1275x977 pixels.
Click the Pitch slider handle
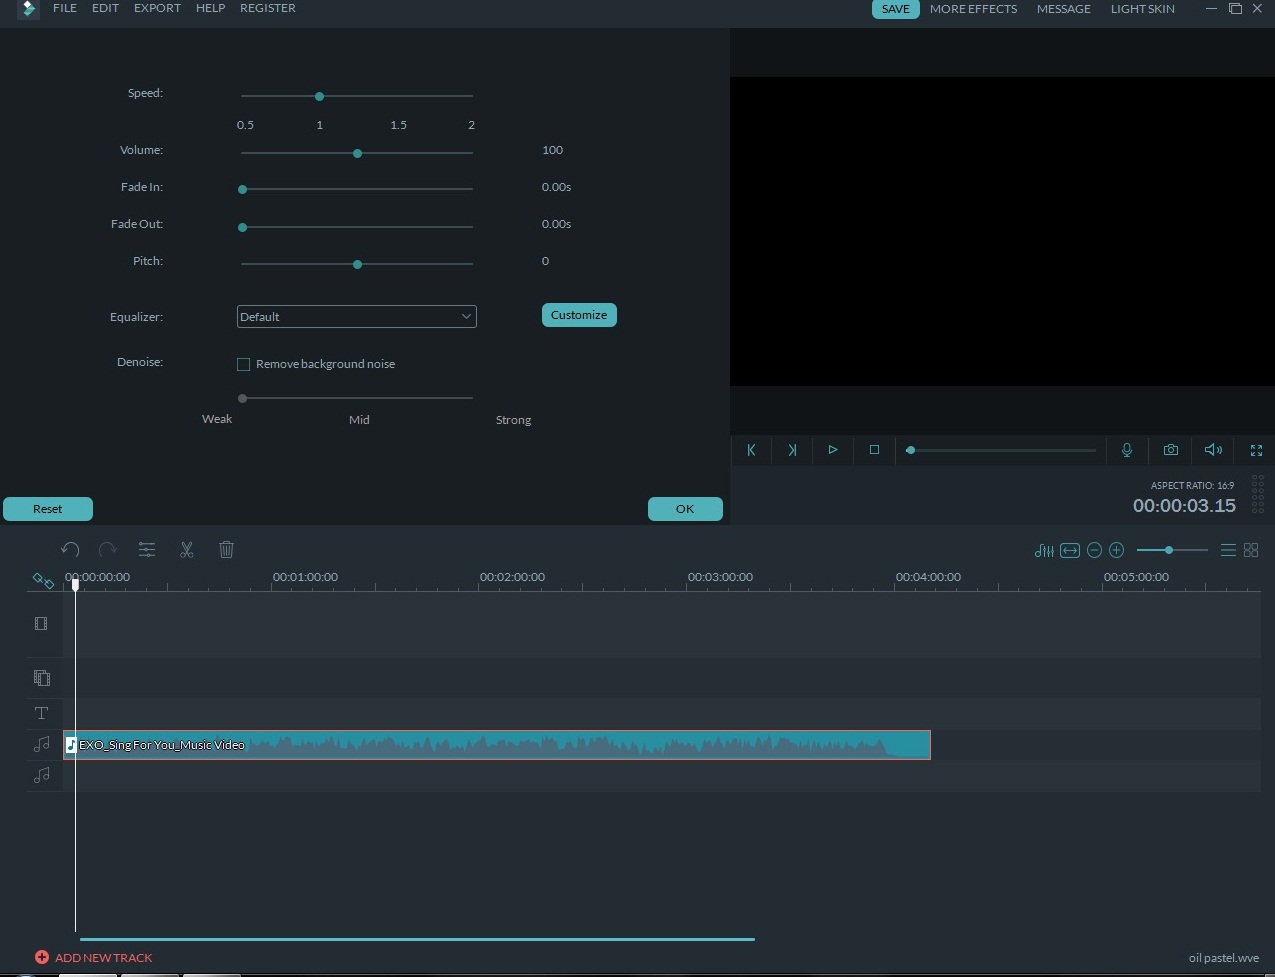click(x=357, y=265)
